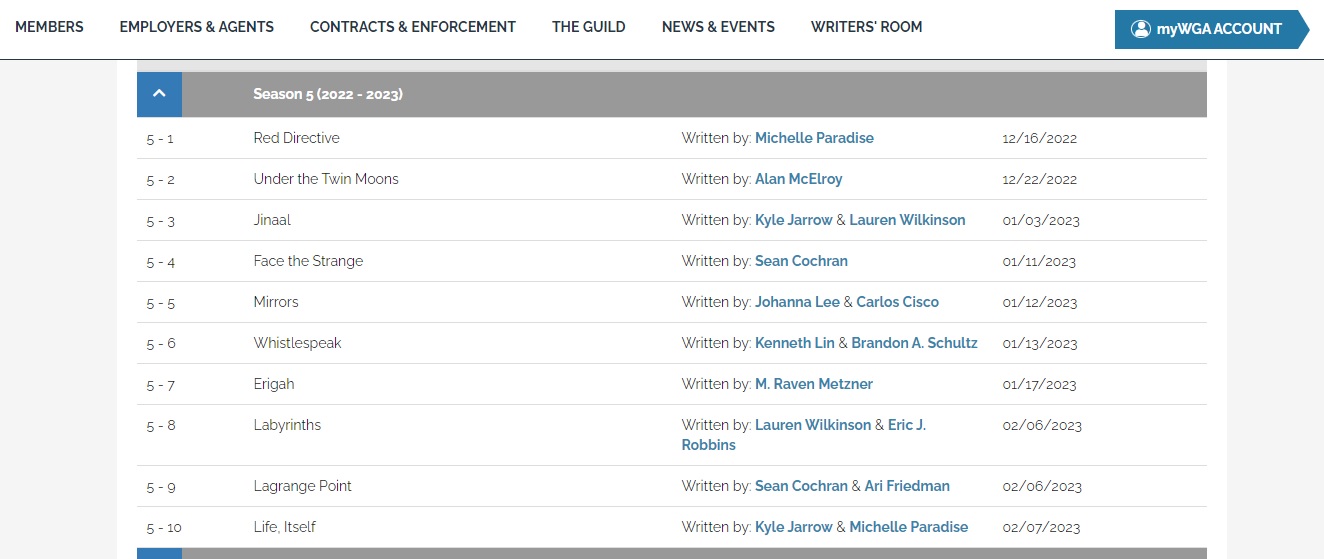Click the date 01/03/2023

1041,221
